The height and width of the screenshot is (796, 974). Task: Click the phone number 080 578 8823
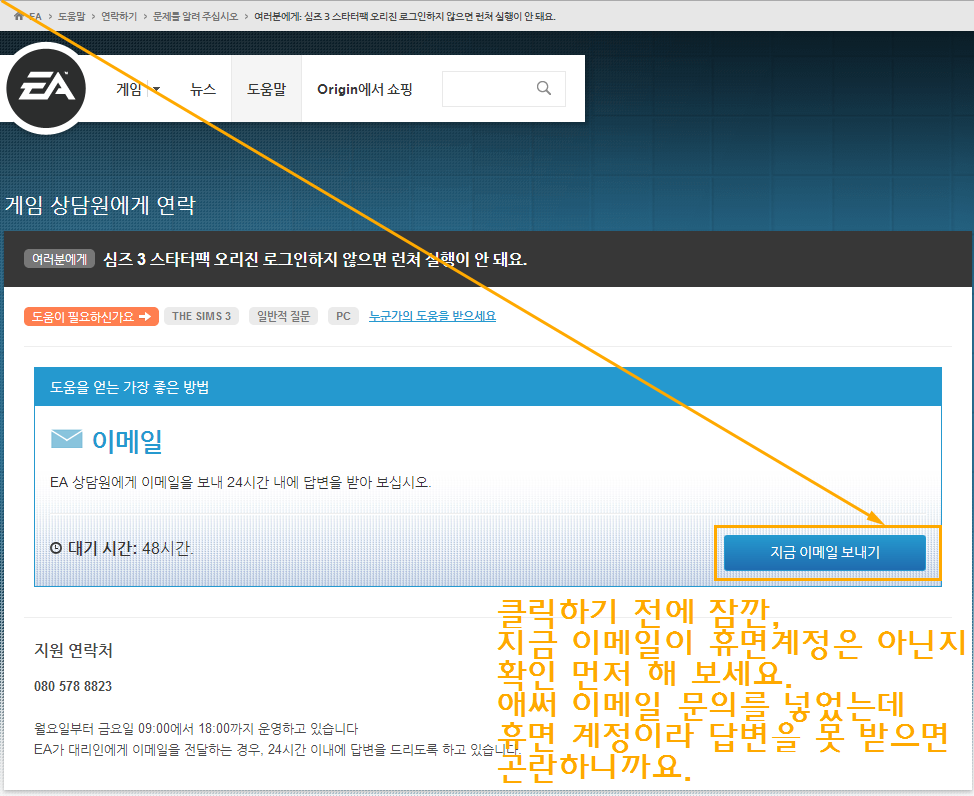[x=73, y=686]
